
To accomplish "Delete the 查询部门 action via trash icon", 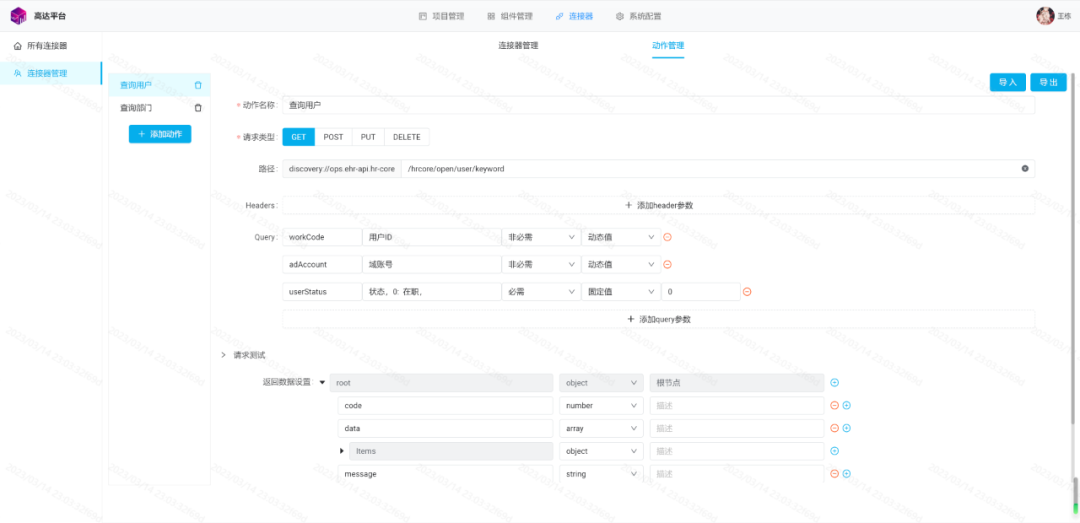I will pyautogui.click(x=198, y=108).
